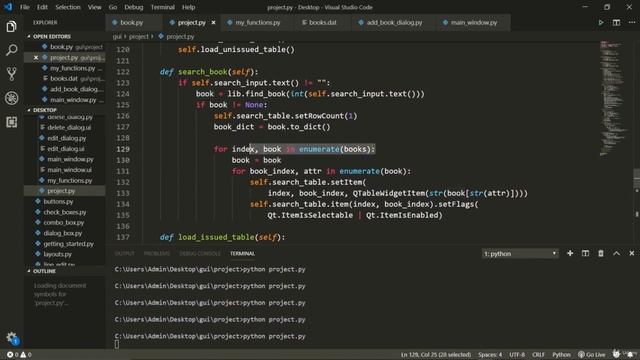Open the Edit menu
The height and width of the screenshot is (360, 640).
pyautogui.click(x=42, y=7)
